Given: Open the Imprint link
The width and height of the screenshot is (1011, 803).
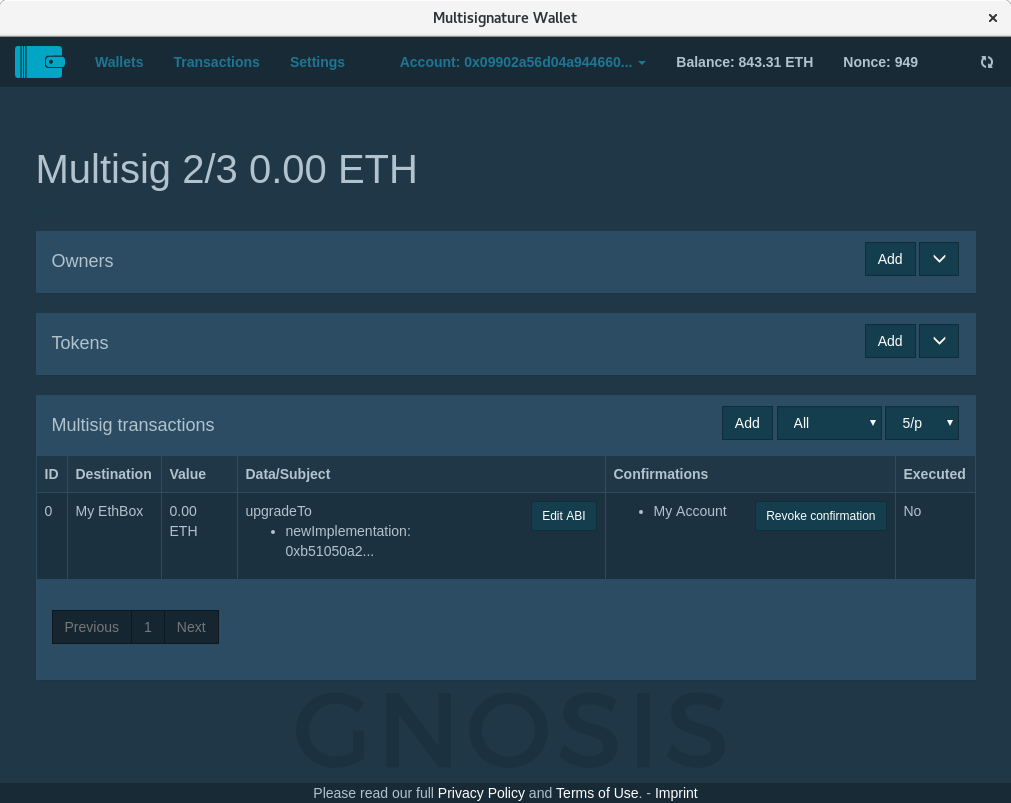Looking at the screenshot, I should coord(676,793).
